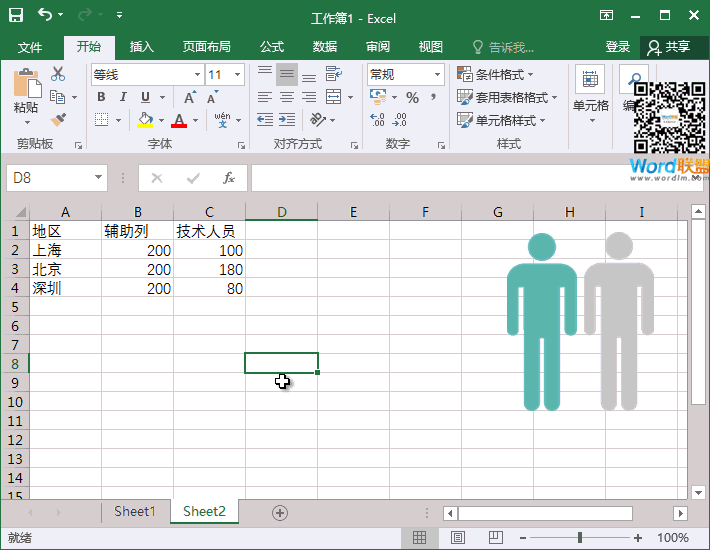Open the Name Box dropdown arrow

pyautogui.click(x=98, y=177)
